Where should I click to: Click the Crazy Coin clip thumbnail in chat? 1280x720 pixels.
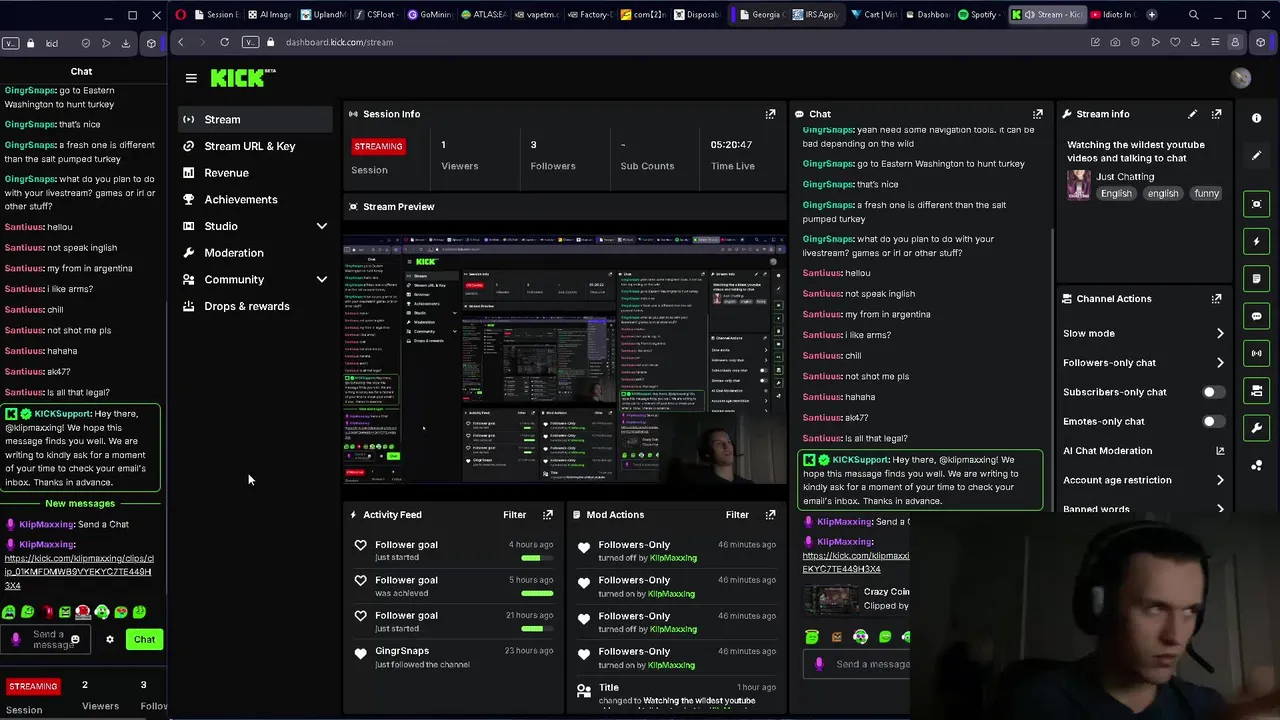click(831, 598)
